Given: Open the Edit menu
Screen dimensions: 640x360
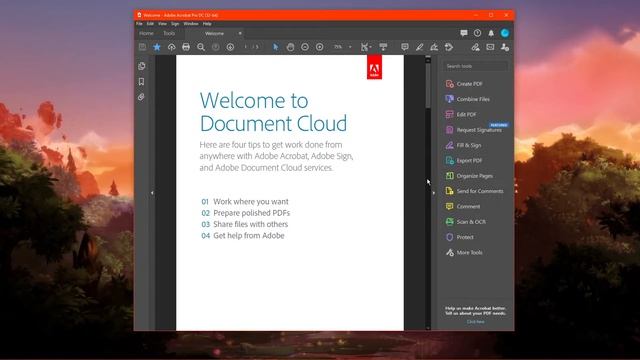Looking at the screenshot, I should coord(150,24).
